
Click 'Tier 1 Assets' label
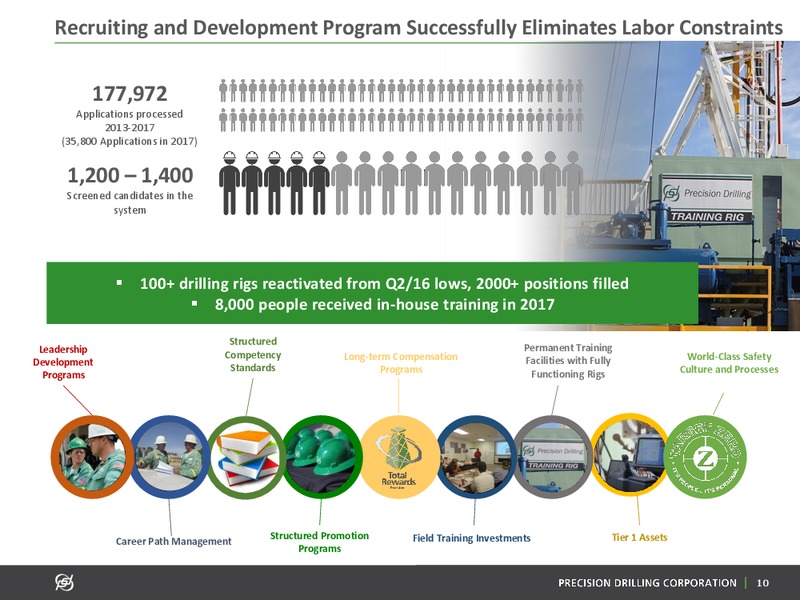pos(639,537)
